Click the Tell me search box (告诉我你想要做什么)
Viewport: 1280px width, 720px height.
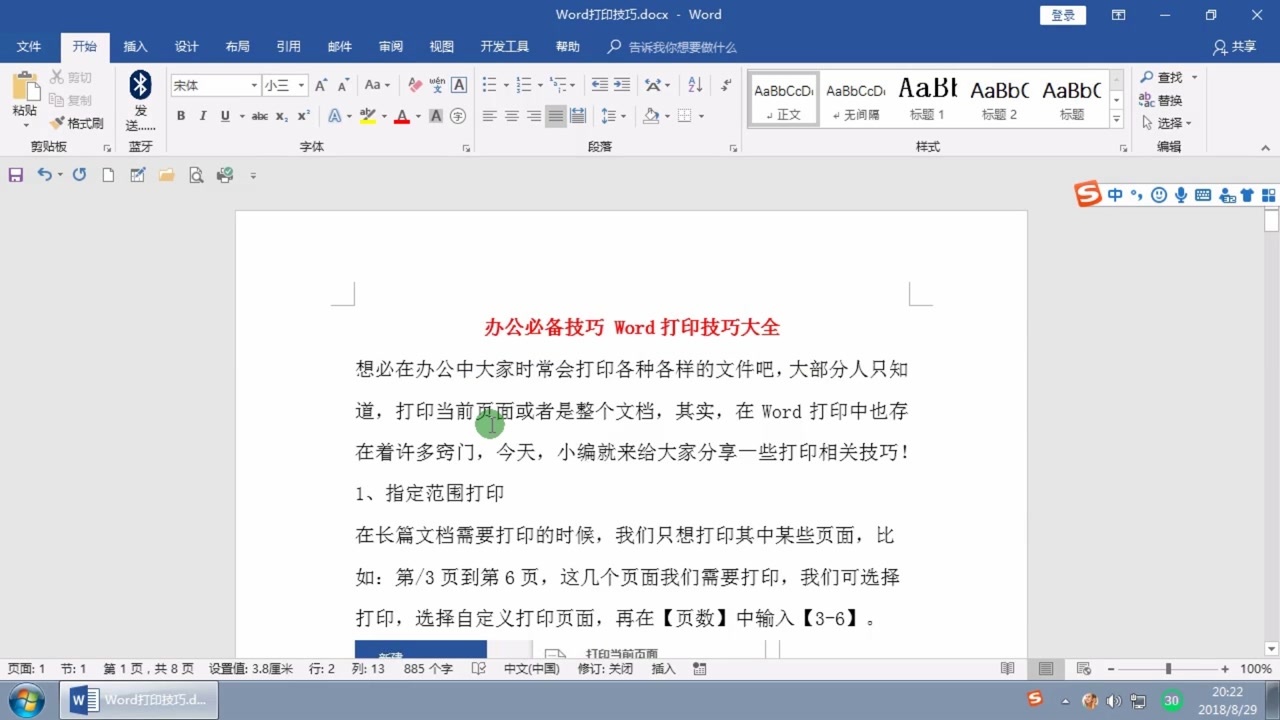682,47
